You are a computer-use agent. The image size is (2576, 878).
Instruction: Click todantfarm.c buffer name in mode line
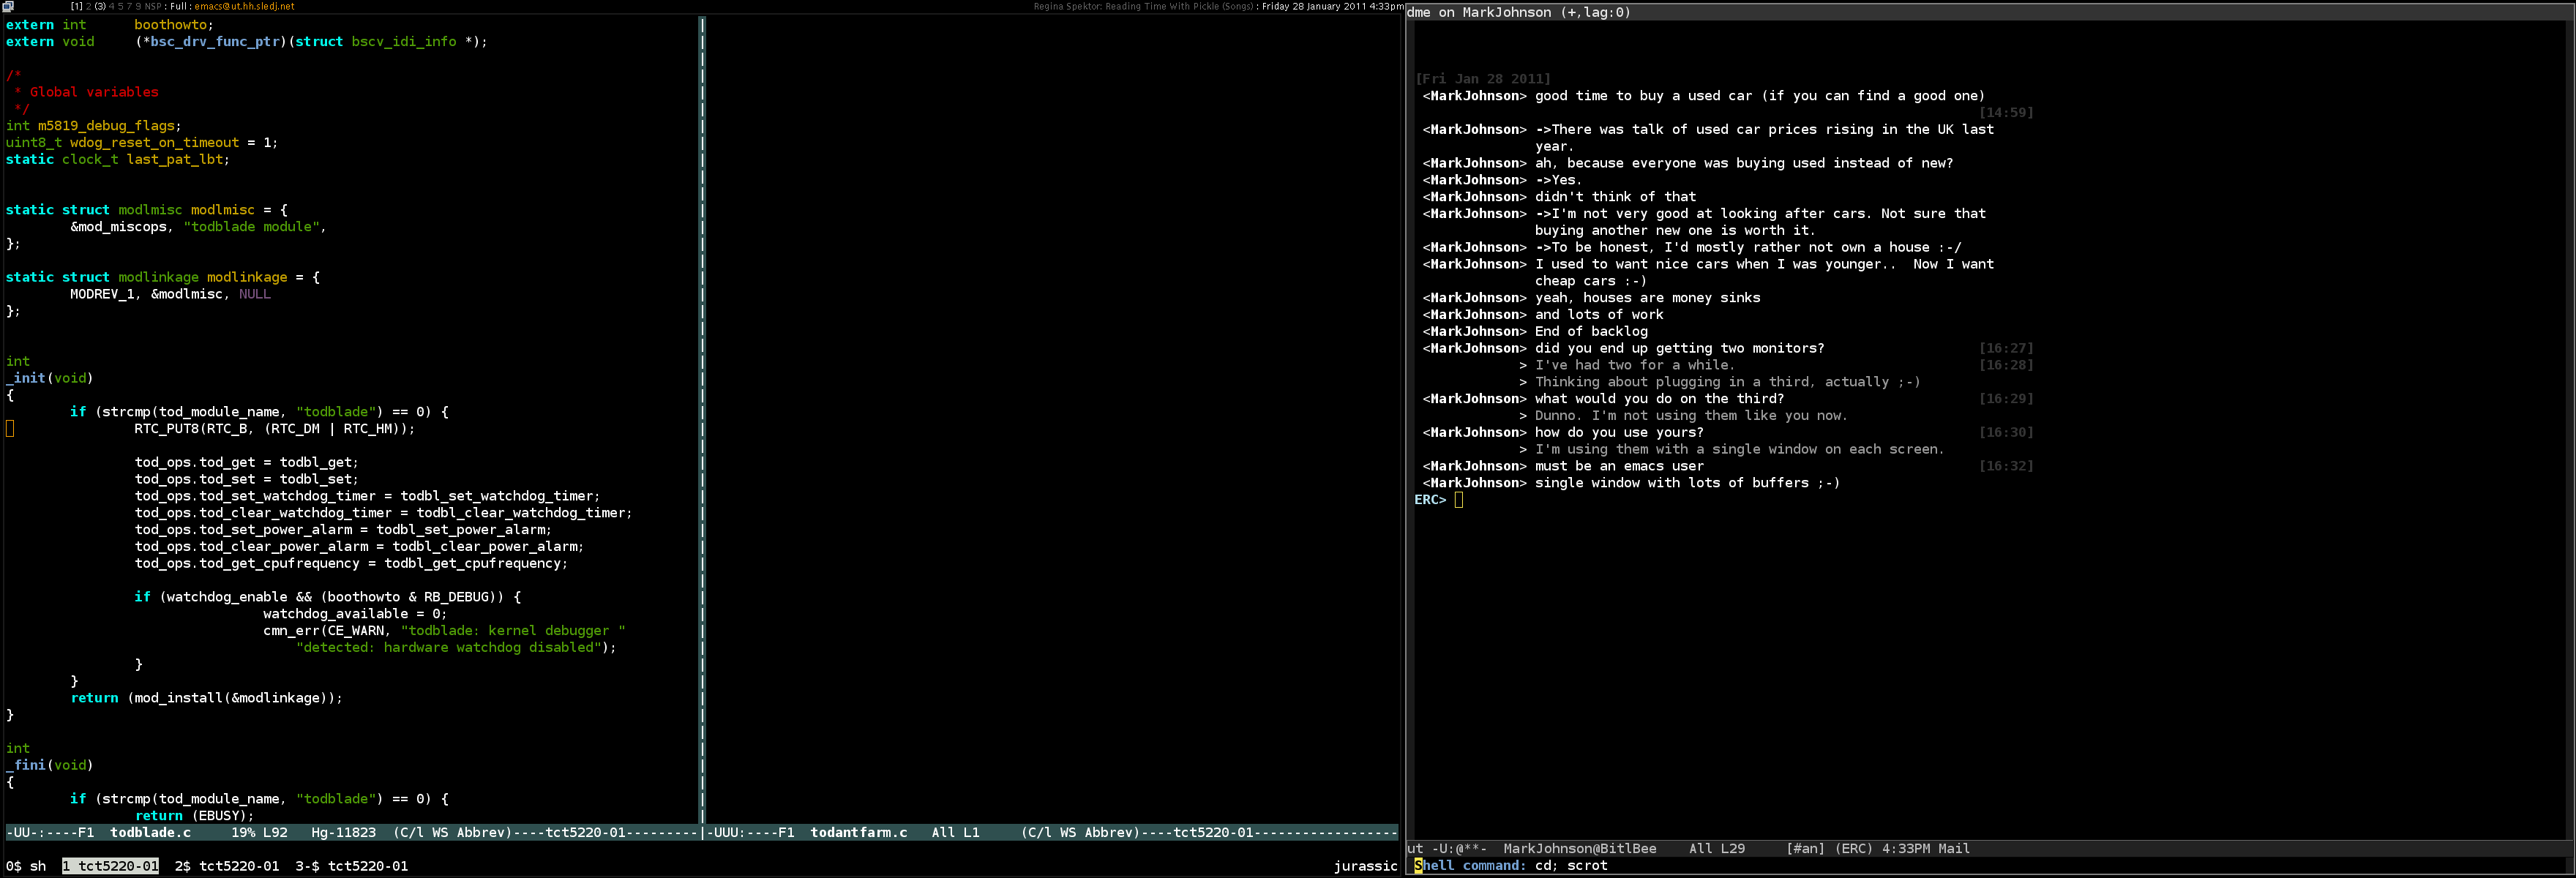[858, 832]
